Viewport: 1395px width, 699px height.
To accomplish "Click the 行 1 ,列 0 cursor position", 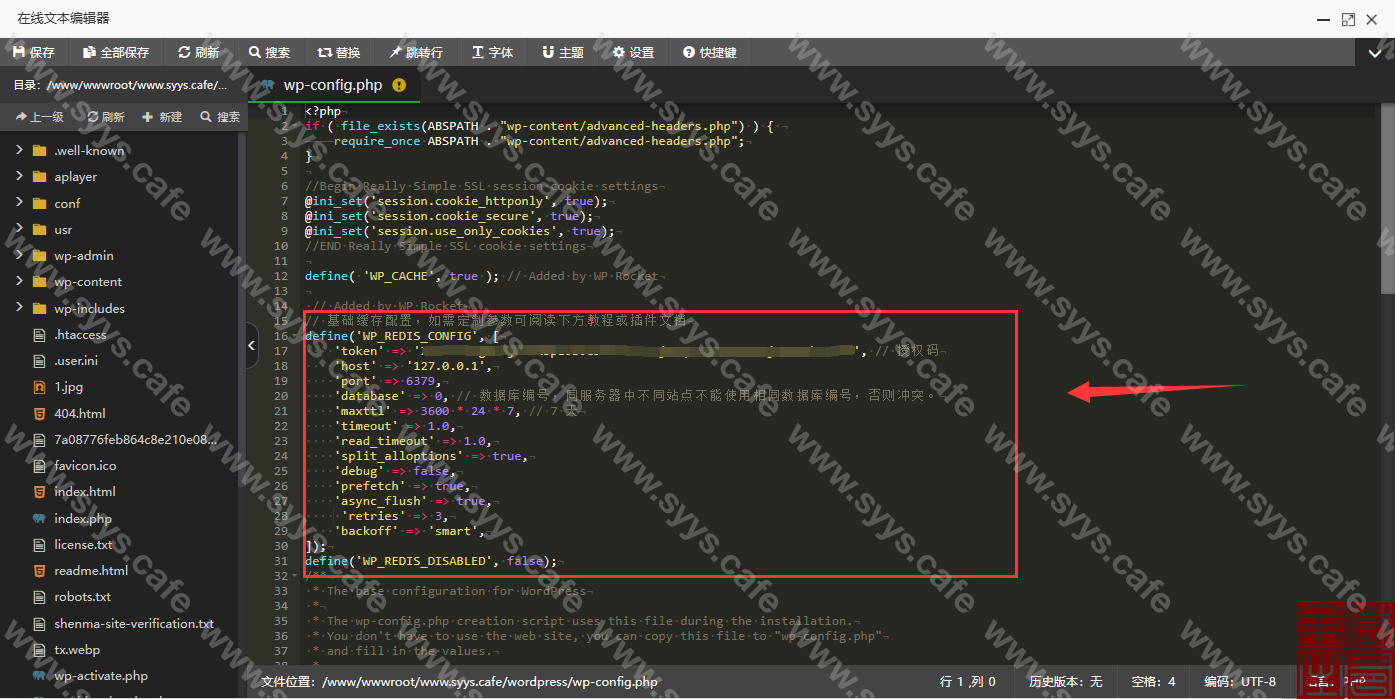I will (x=967, y=681).
